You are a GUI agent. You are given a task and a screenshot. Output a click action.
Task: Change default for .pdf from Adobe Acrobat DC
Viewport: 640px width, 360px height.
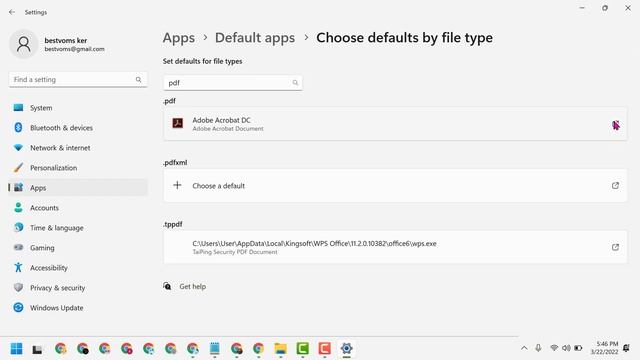pos(395,124)
